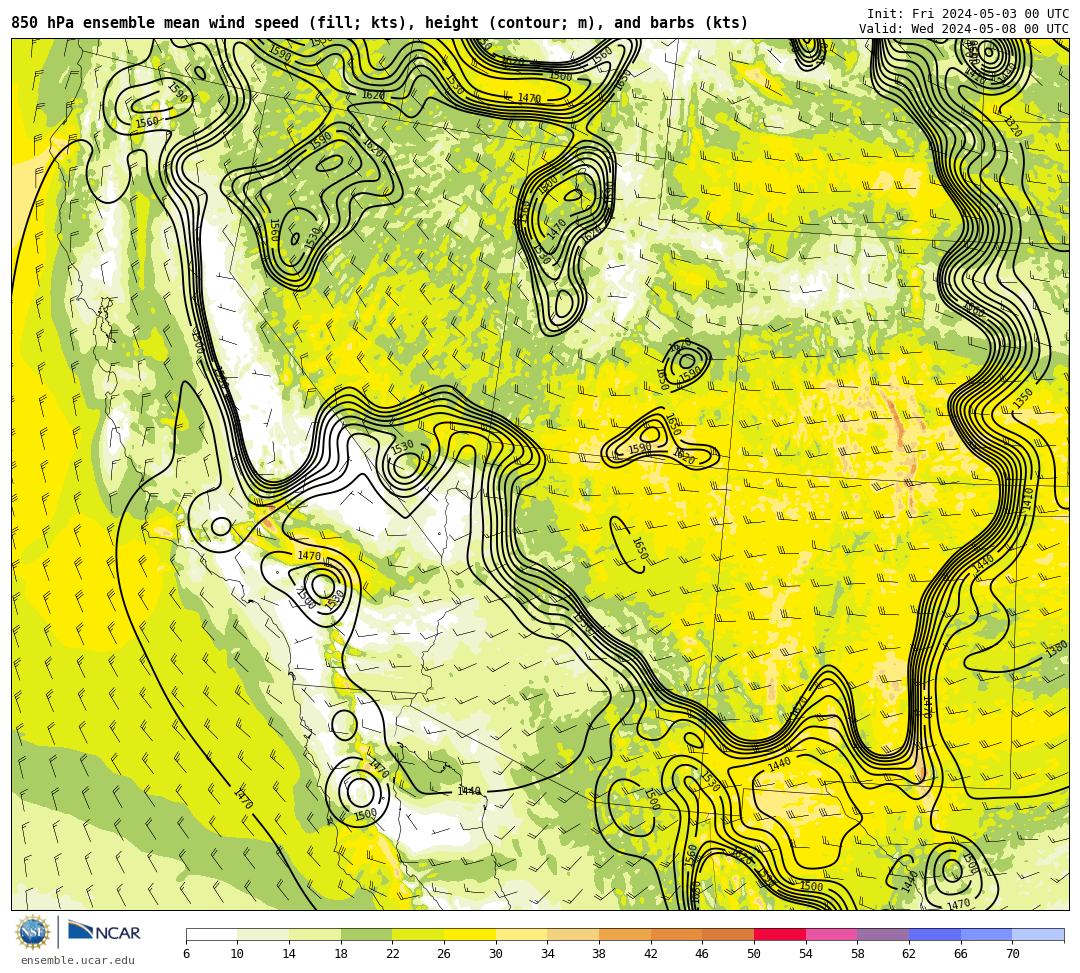1080x973 pixels.
Task: Click the colorbar tick label 10
Action: pyautogui.click(x=237, y=954)
